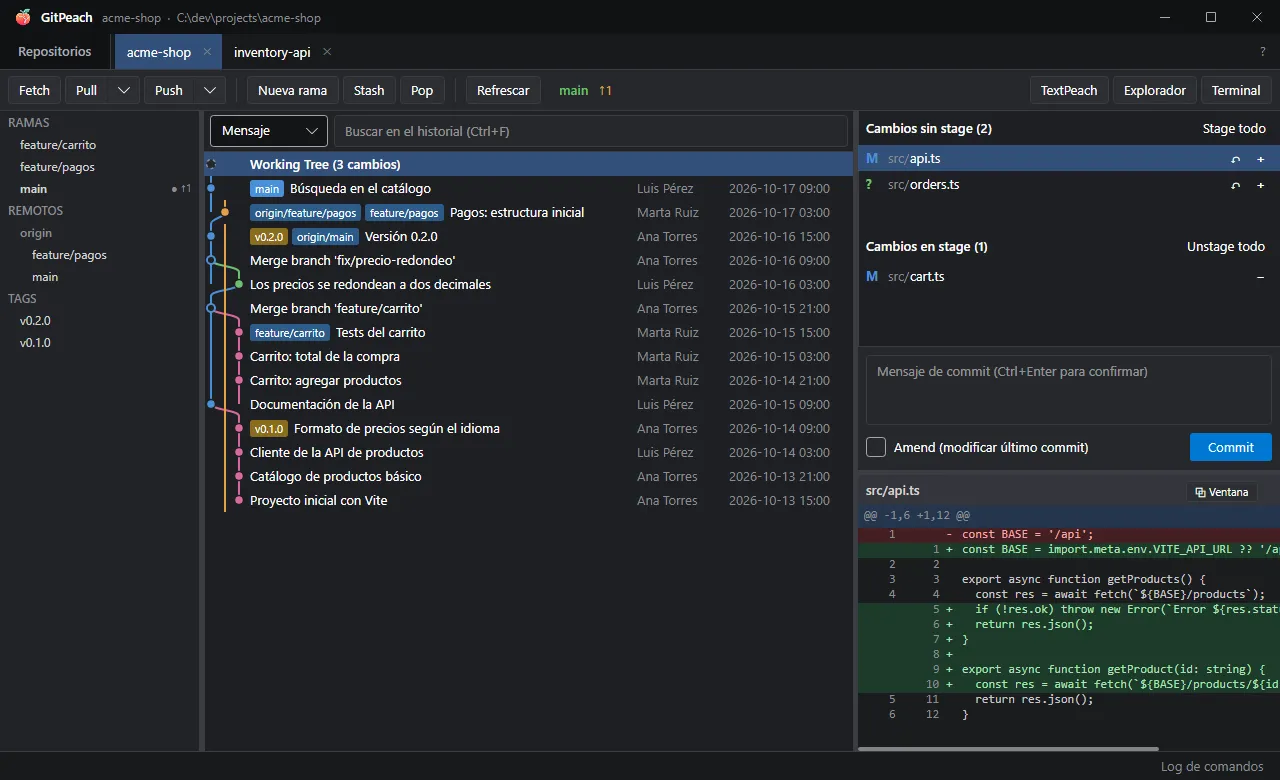Click Unstage todo
Viewport: 1280px width, 780px height.
click(1226, 246)
